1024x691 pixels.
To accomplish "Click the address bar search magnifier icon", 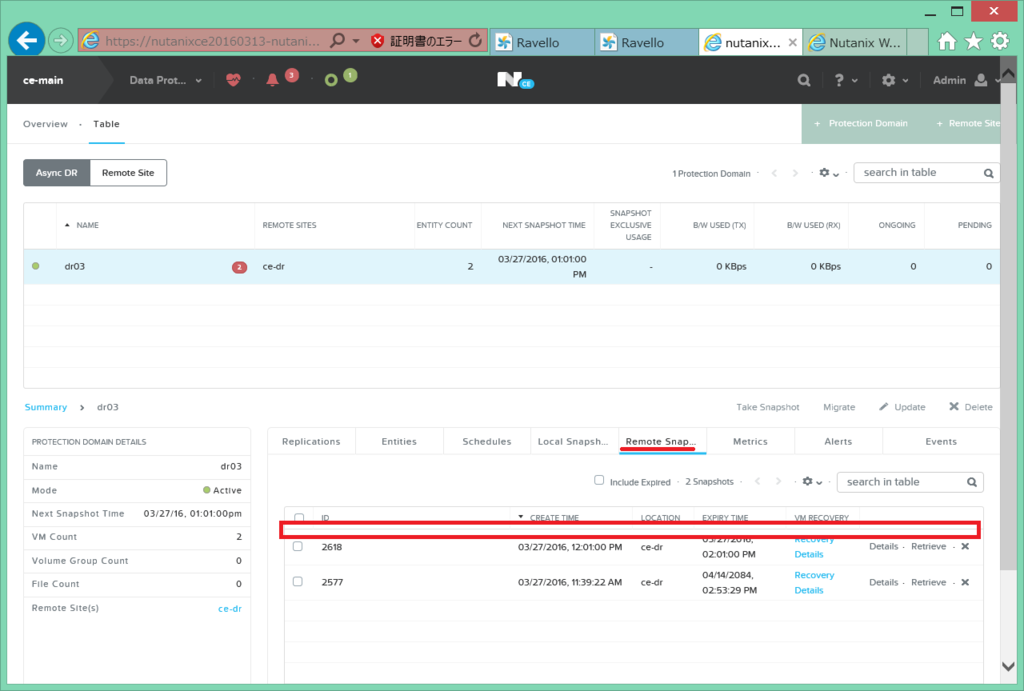I will (337, 41).
